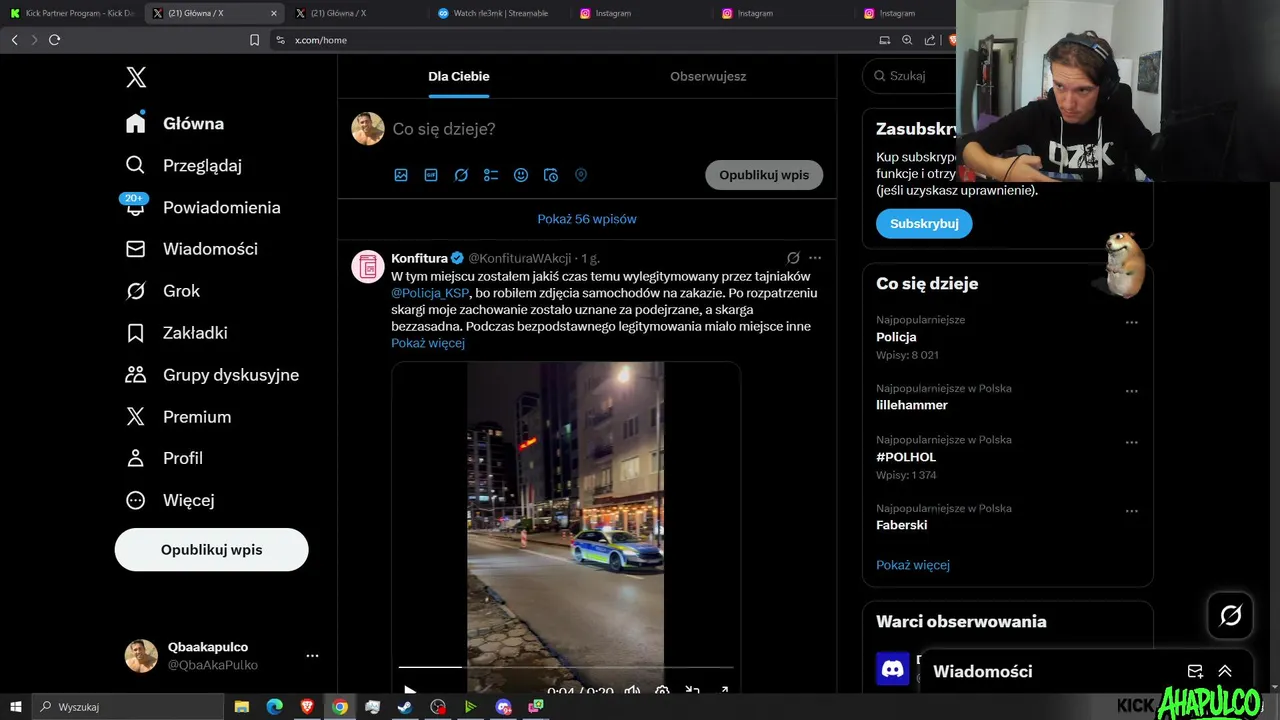Screen dimensions: 1280x720
Task: Open Konfitura profile avatar
Action: pyautogui.click(x=368, y=267)
